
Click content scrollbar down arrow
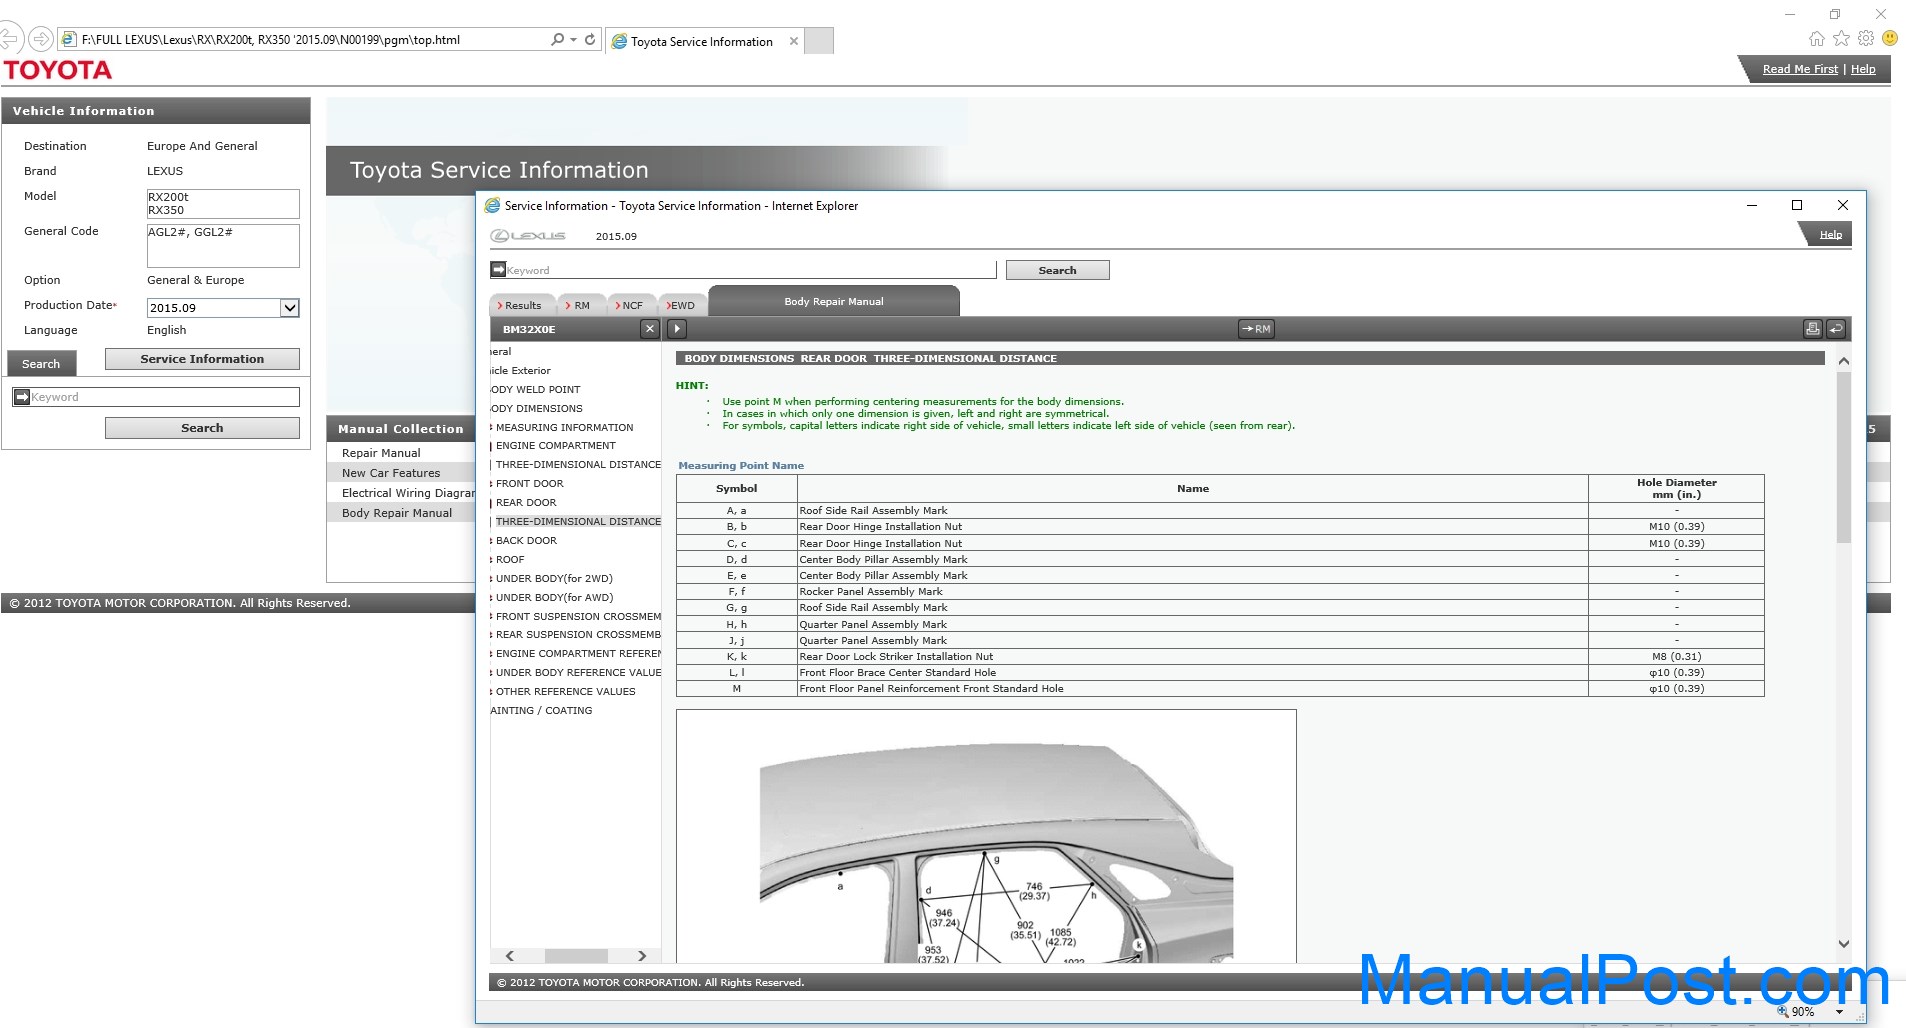(1844, 943)
